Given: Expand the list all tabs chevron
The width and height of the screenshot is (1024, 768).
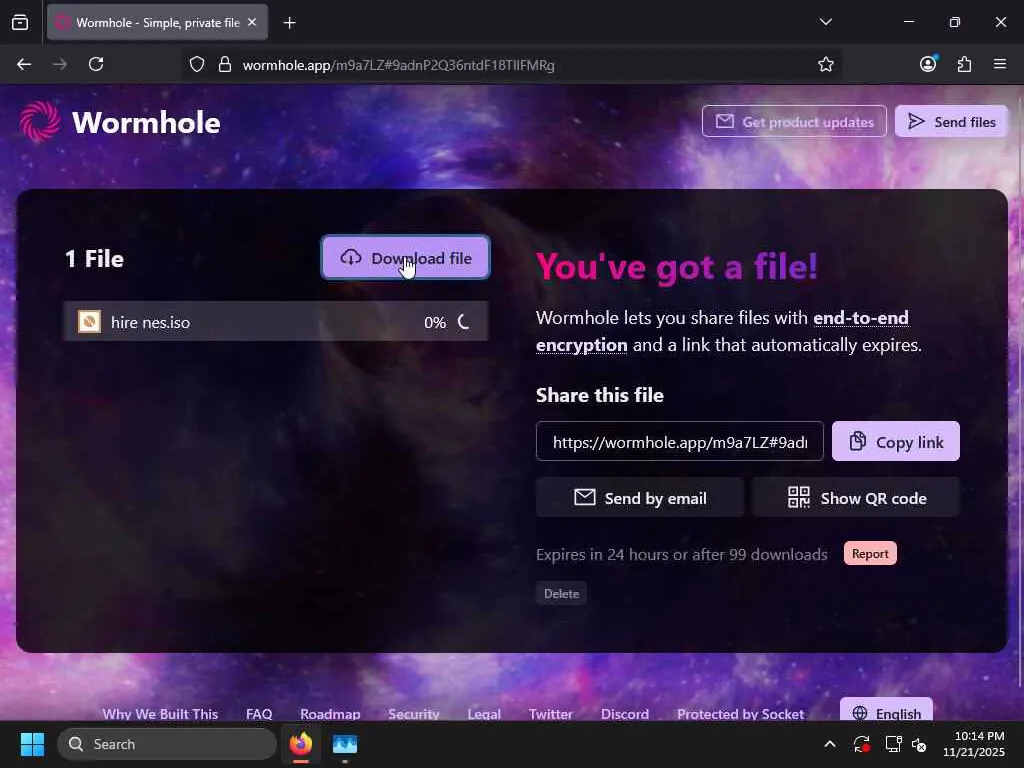Looking at the screenshot, I should point(825,22).
